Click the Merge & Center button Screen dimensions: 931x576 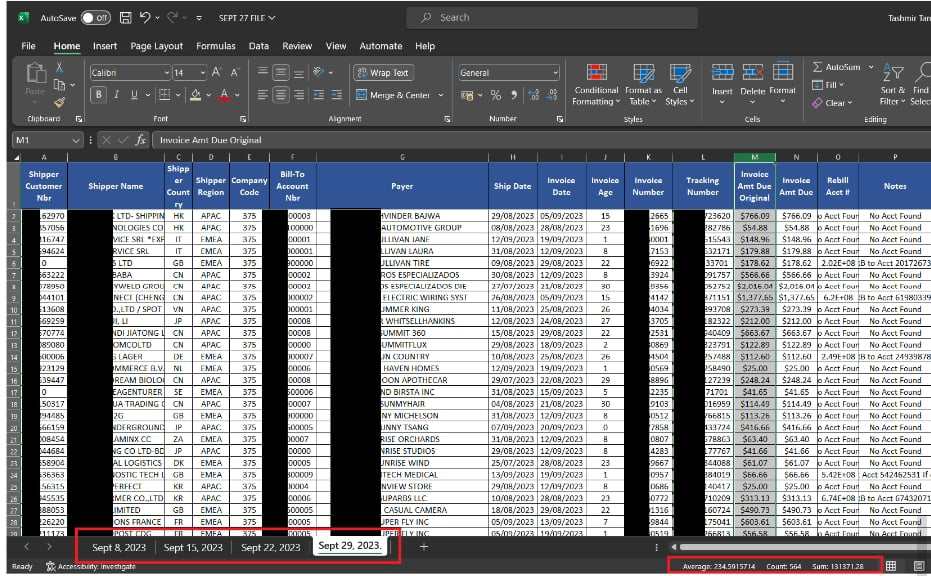pyautogui.click(x=392, y=95)
